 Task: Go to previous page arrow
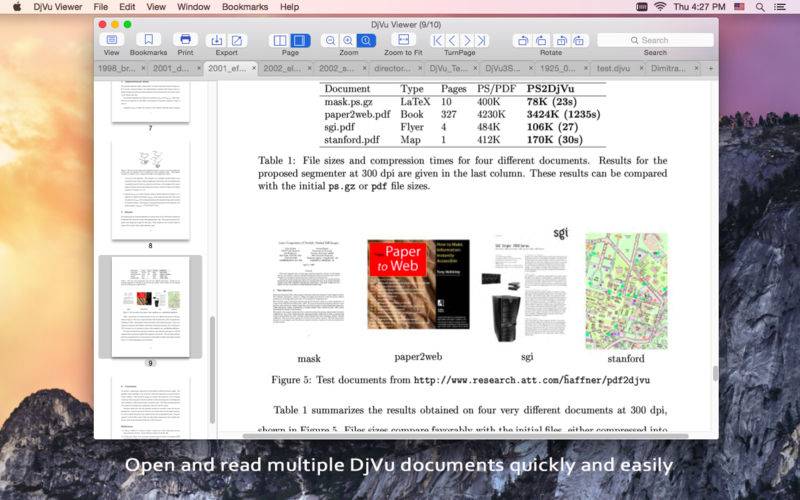point(452,40)
